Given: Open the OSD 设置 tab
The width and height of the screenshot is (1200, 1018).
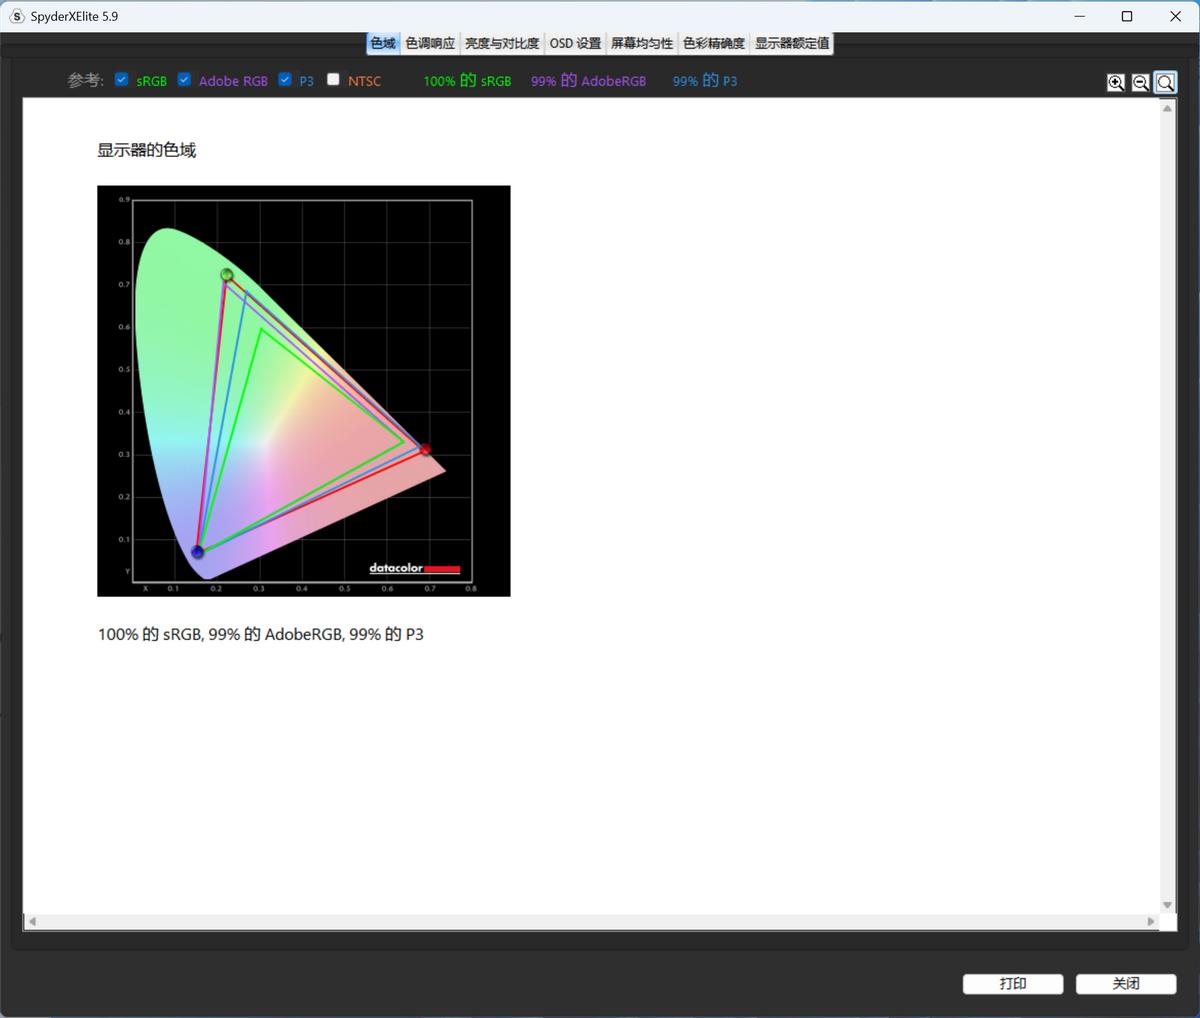Looking at the screenshot, I should pyautogui.click(x=575, y=43).
